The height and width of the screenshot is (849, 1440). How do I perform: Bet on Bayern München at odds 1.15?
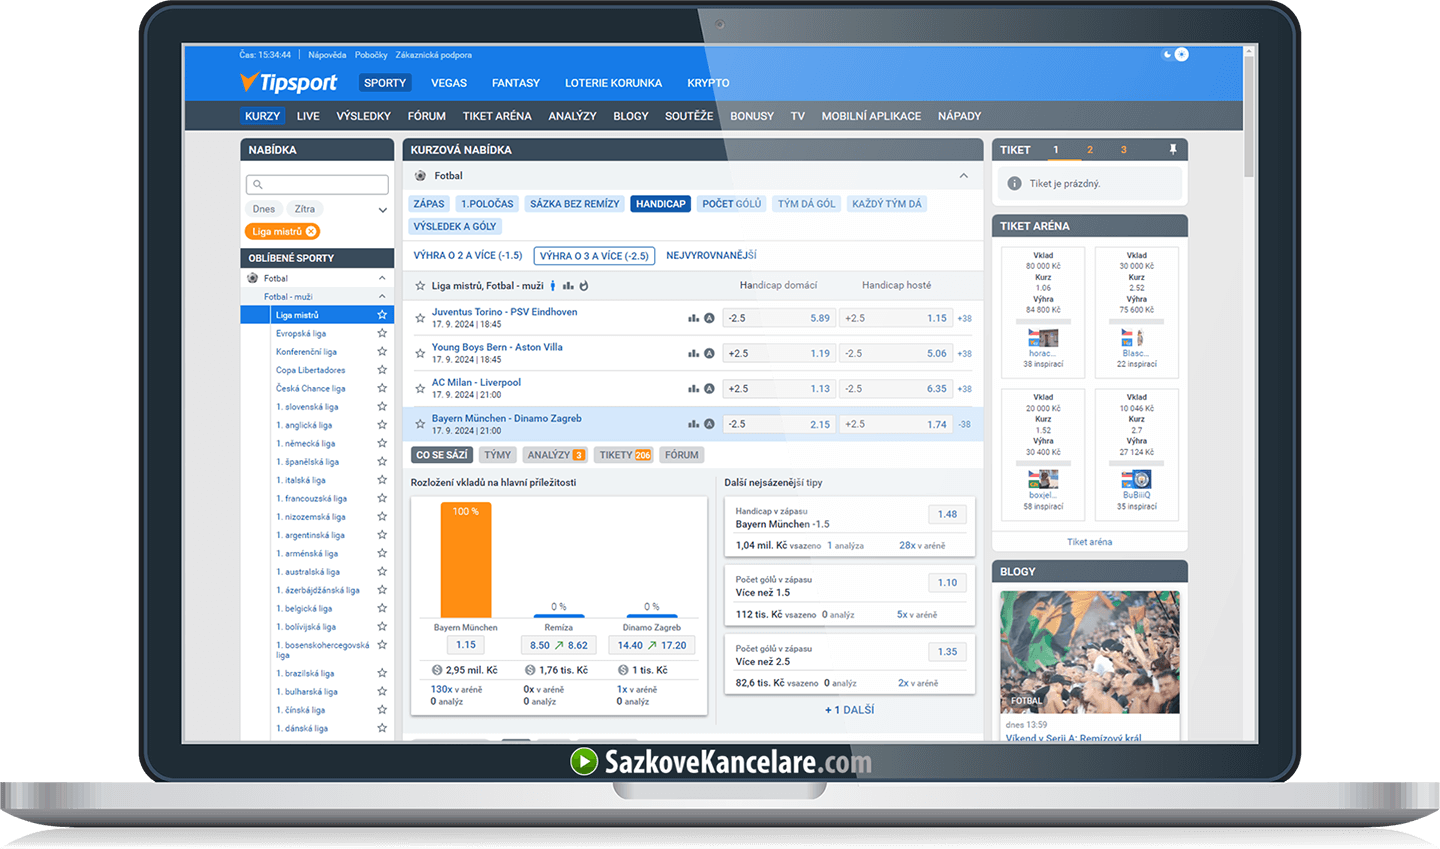coord(466,645)
